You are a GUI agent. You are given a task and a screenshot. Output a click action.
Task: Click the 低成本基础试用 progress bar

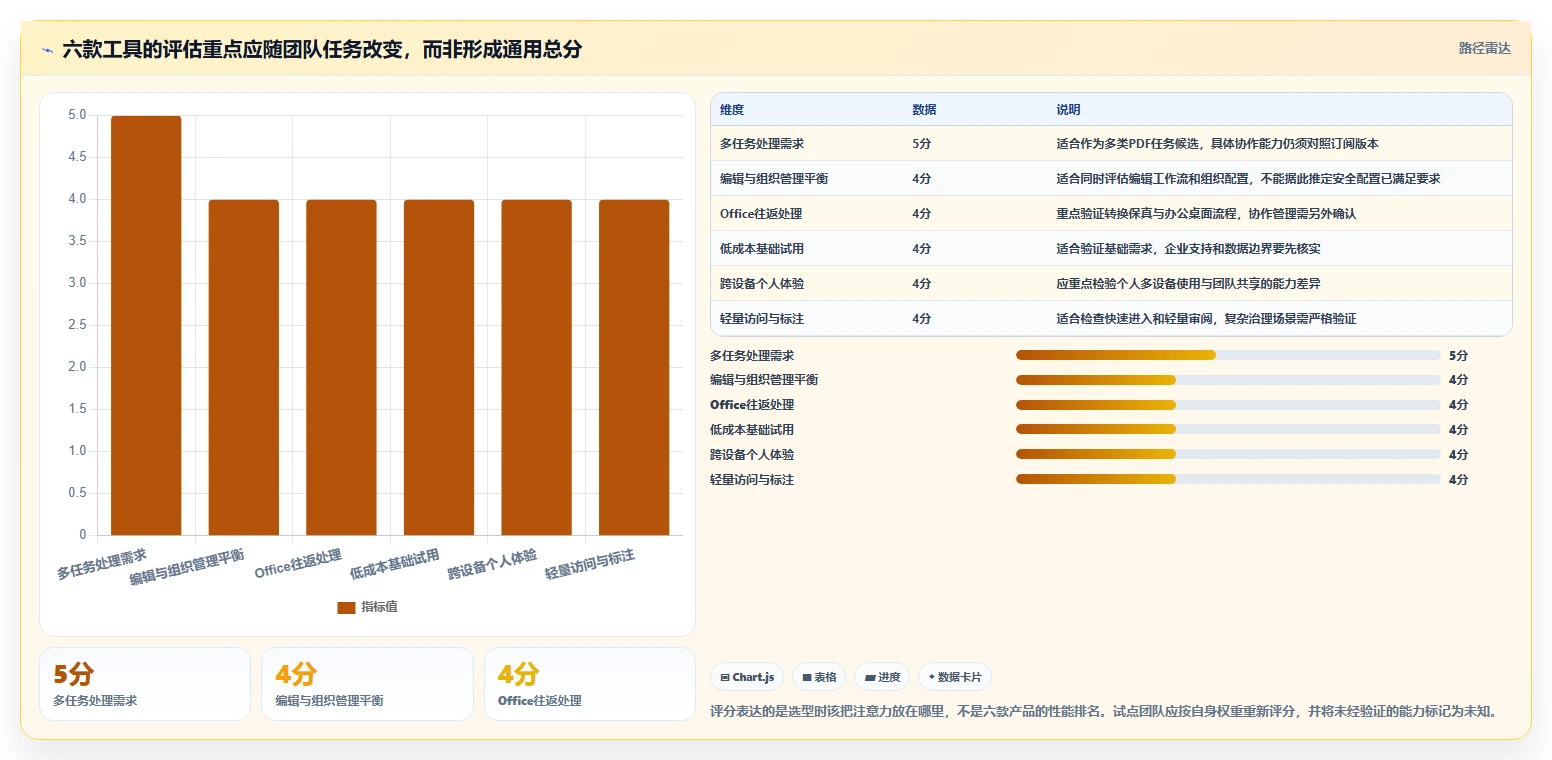coord(1228,430)
